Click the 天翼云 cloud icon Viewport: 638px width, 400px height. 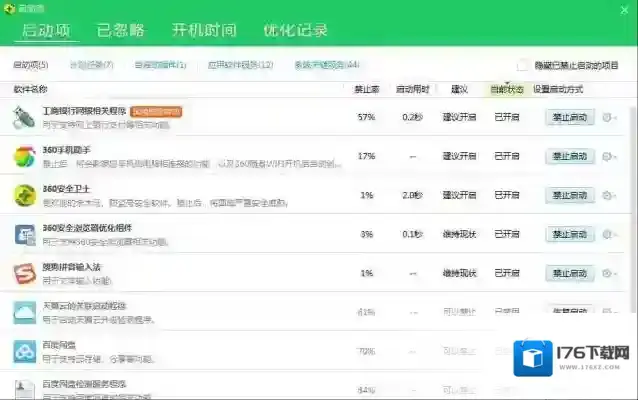pos(24,313)
